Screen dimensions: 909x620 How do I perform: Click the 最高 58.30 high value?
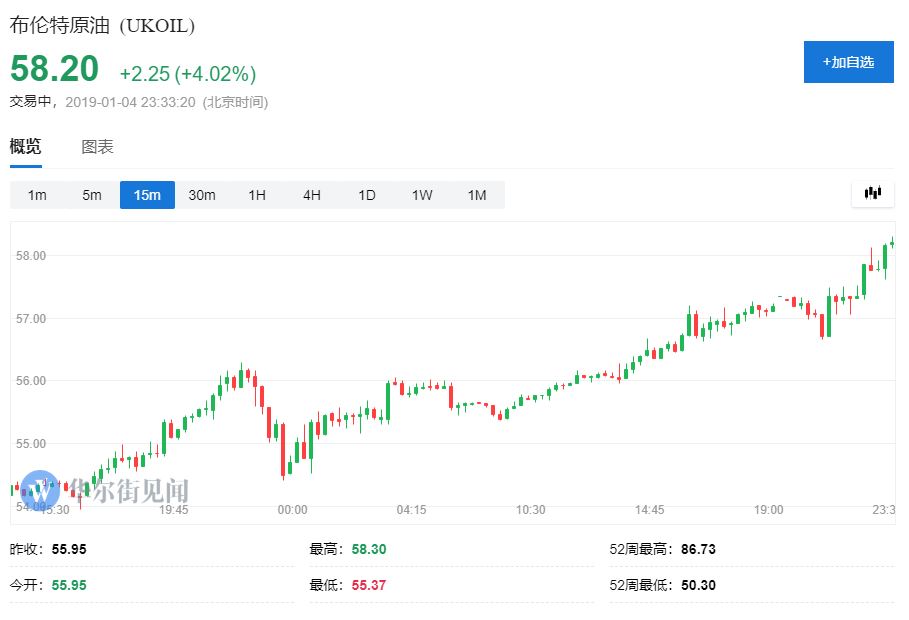[369, 549]
